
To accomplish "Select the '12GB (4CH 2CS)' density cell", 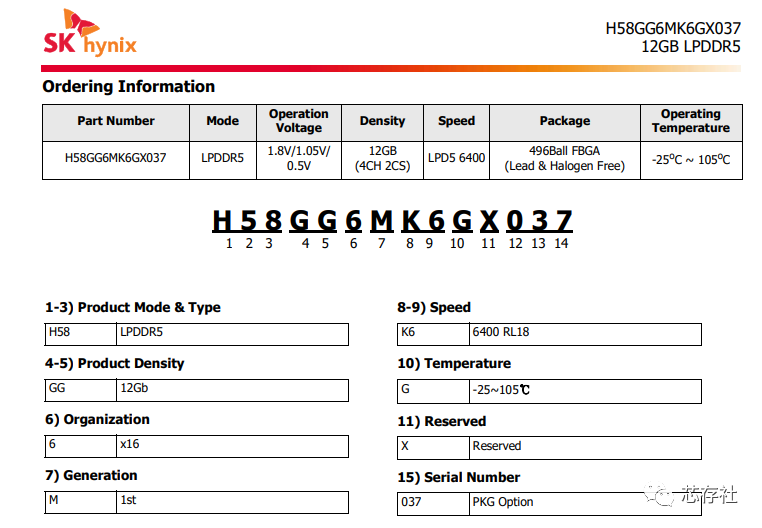I will pos(382,158).
